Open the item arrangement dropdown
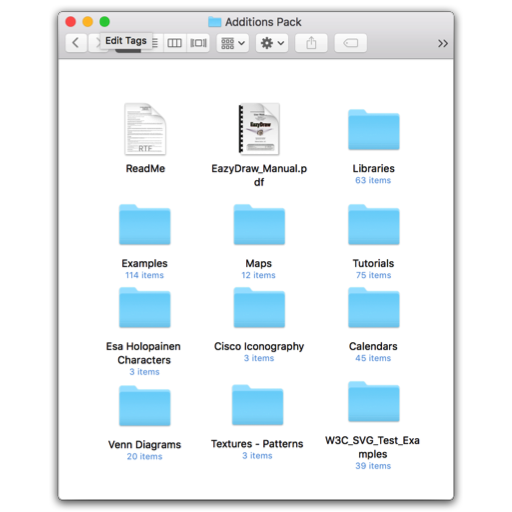 tap(233, 43)
